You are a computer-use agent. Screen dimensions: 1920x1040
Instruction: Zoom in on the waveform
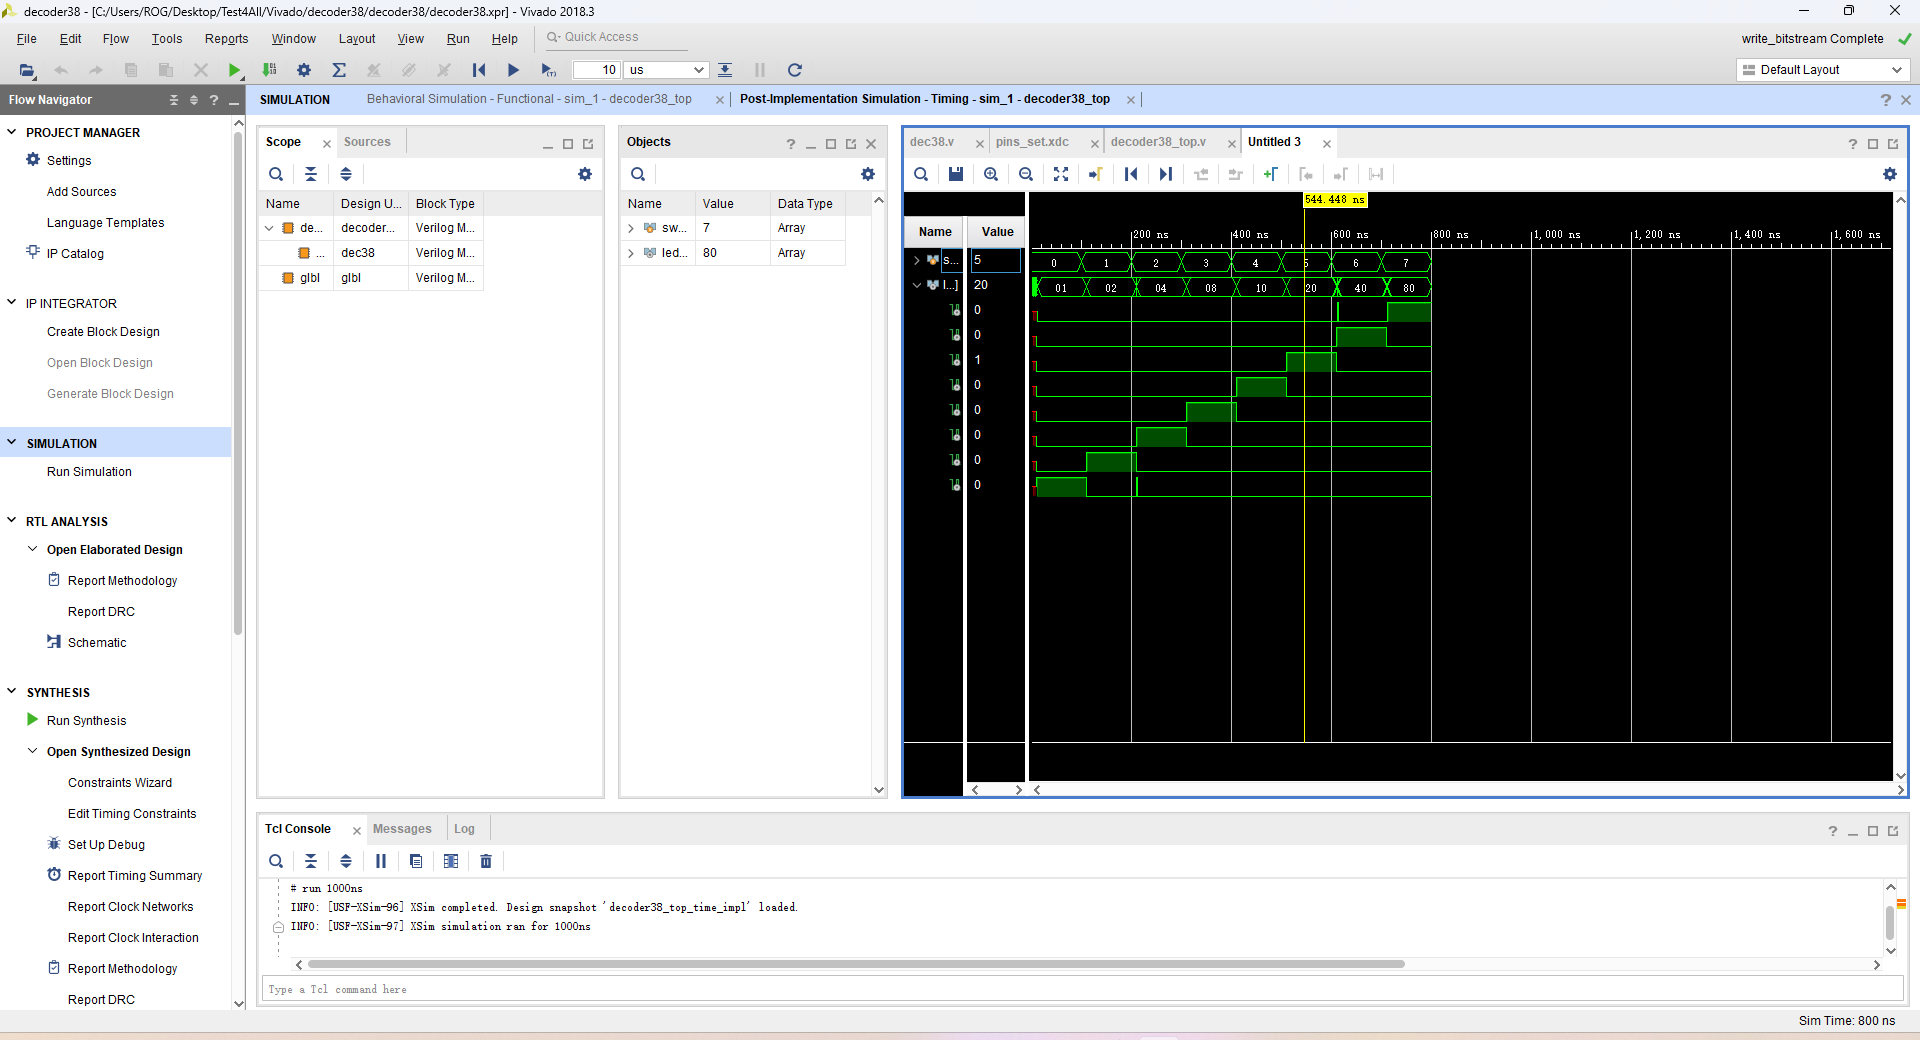(991, 174)
